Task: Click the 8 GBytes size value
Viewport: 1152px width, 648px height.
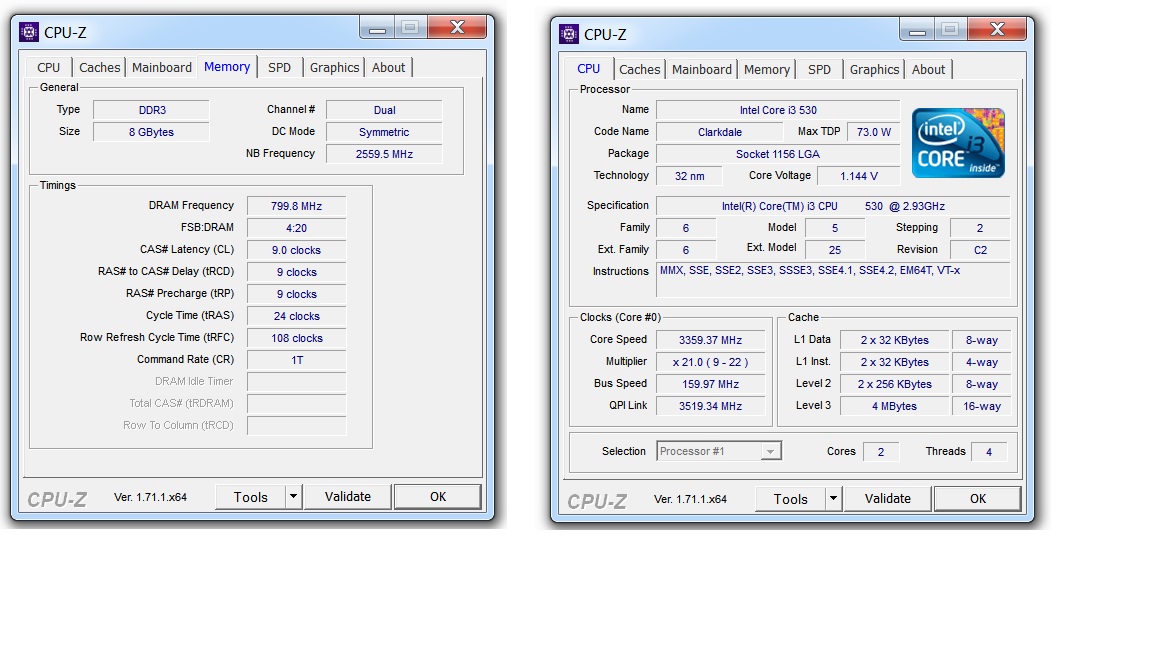Action: click(151, 132)
